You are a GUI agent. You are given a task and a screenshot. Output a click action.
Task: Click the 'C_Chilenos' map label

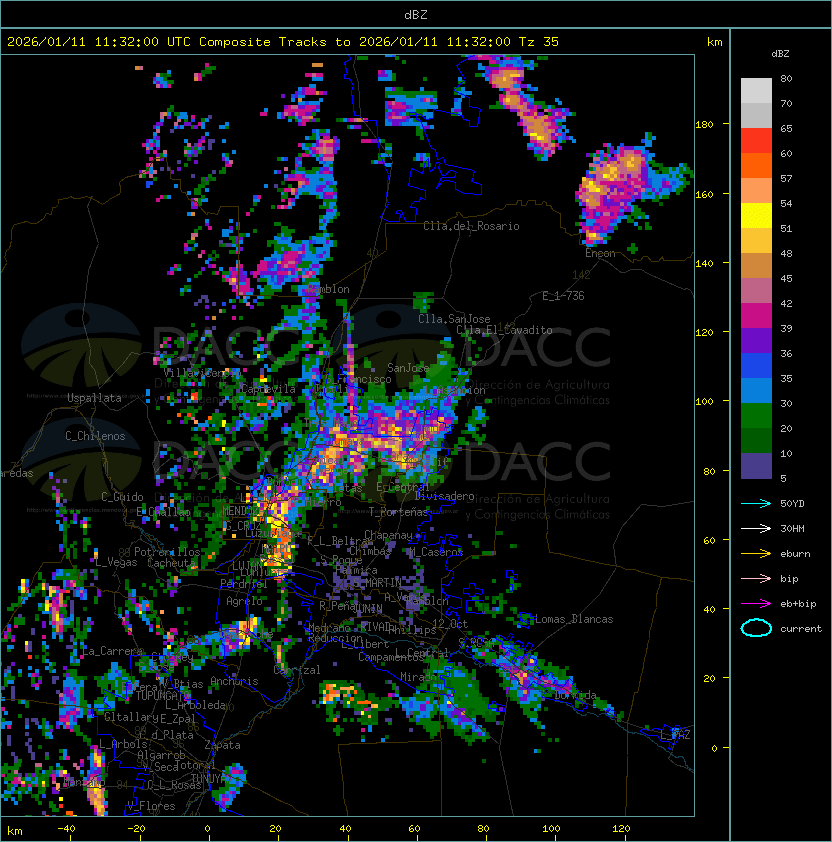pyautogui.click(x=95, y=436)
